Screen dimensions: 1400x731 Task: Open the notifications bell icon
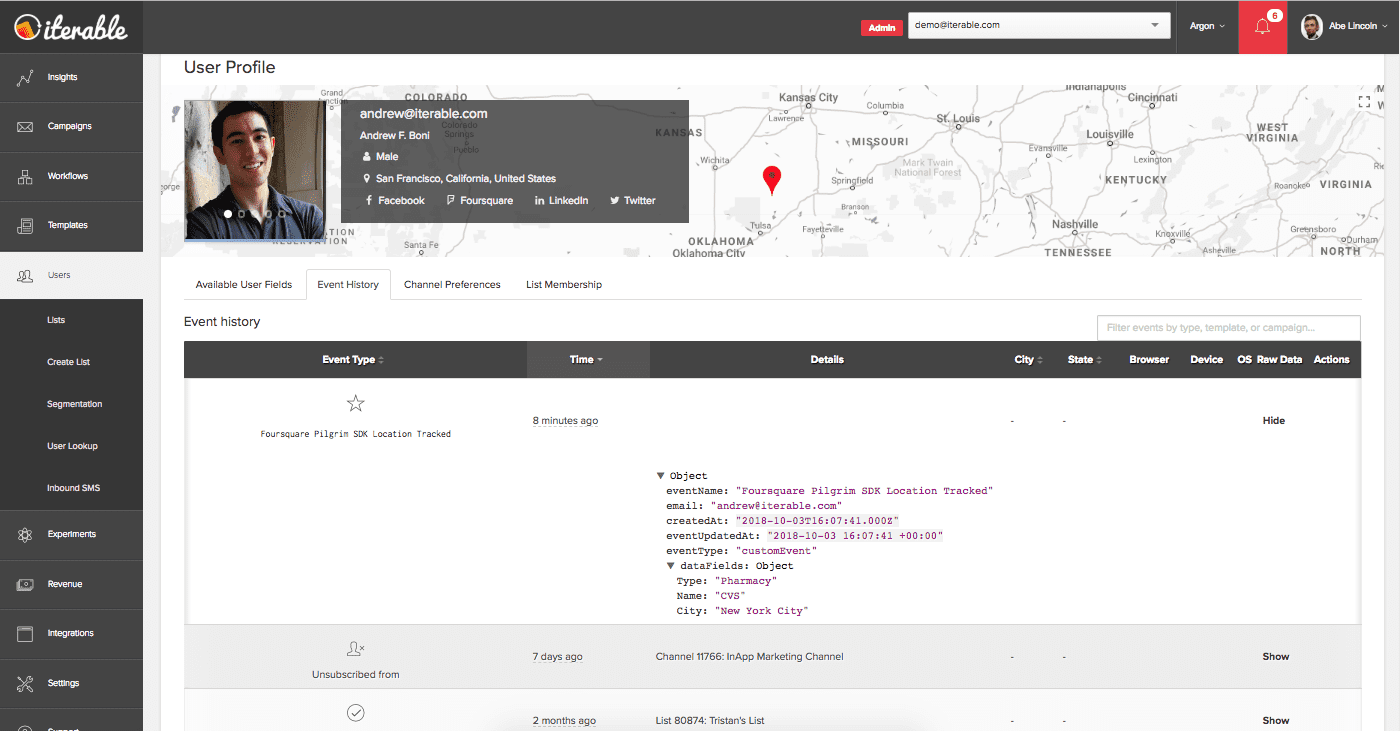pyautogui.click(x=1262, y=27)
